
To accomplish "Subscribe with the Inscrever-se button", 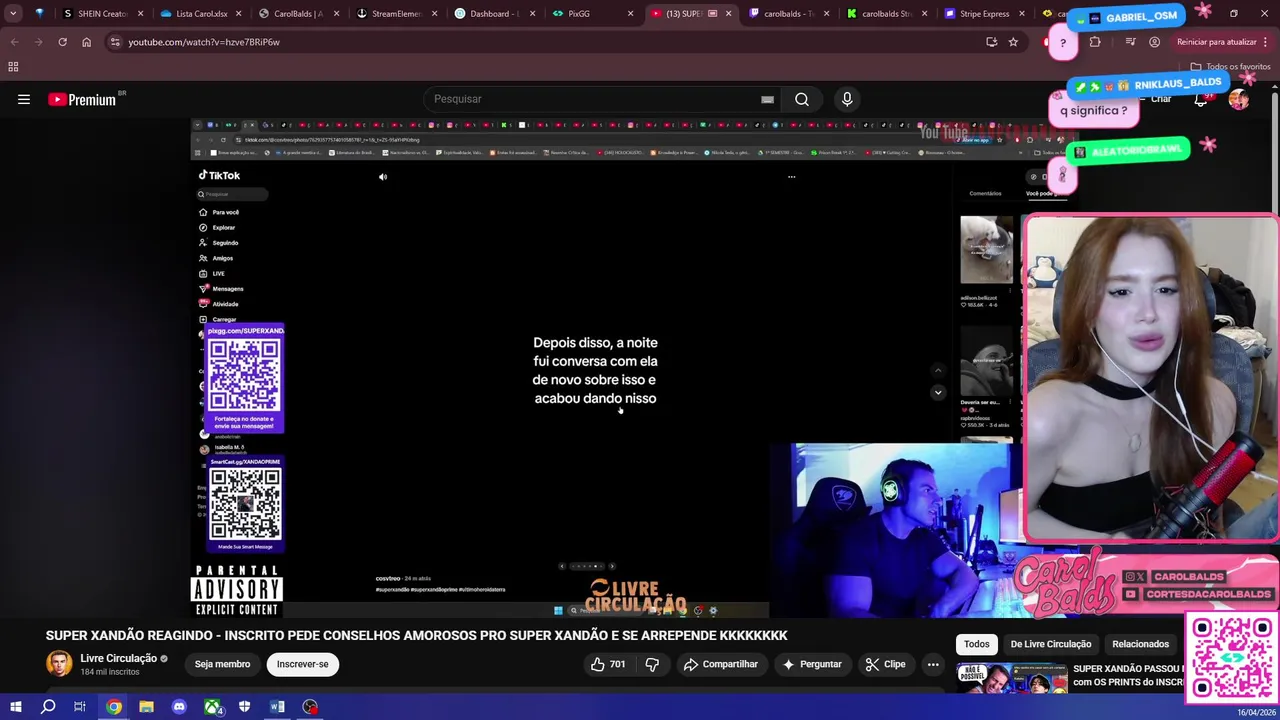I will pos(303,664).
